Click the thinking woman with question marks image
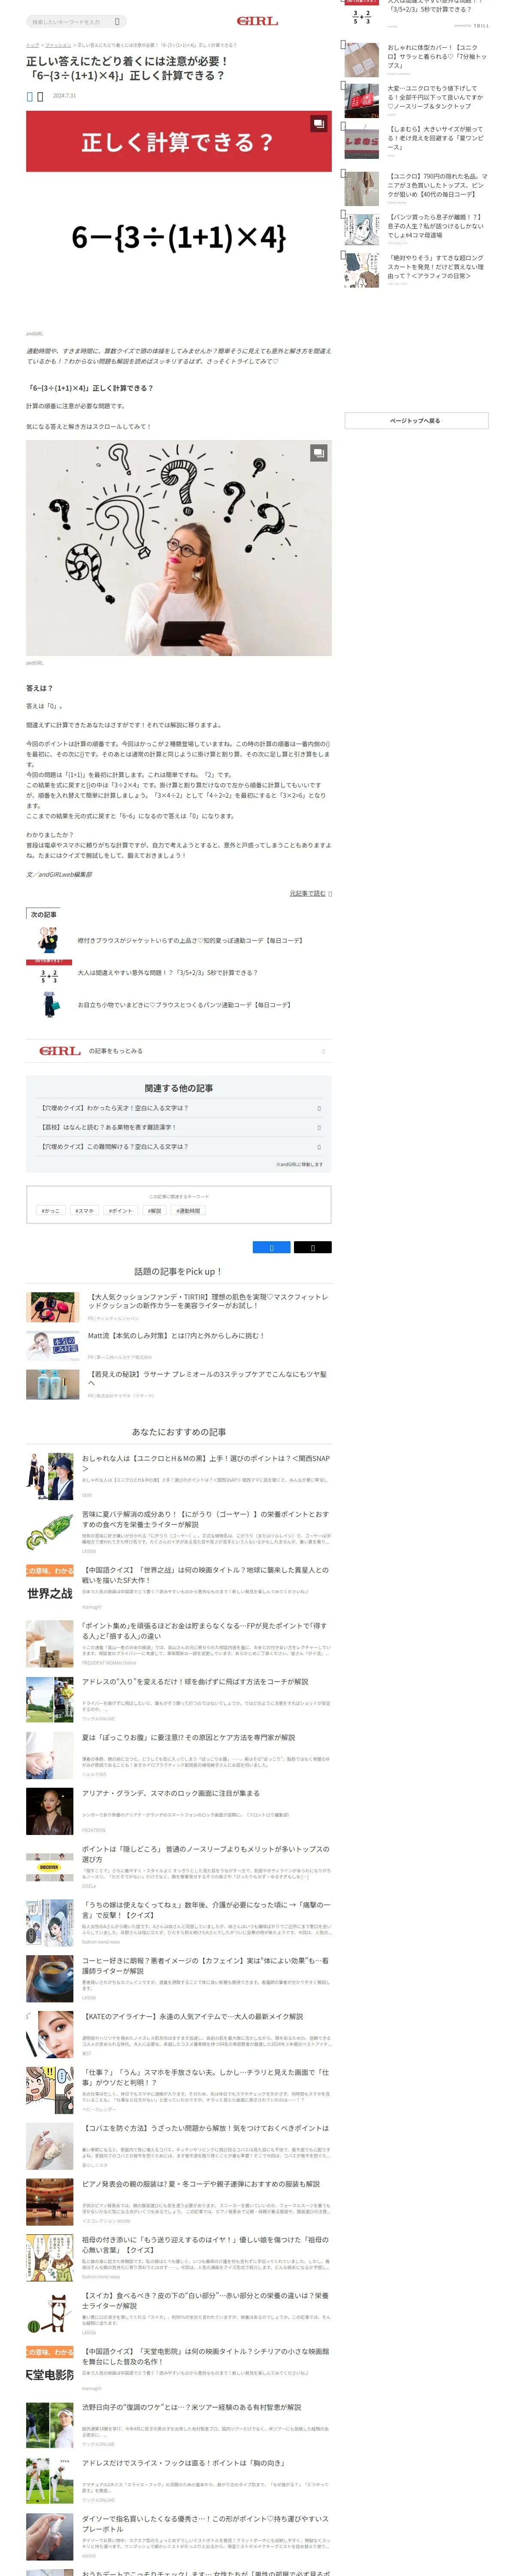 point(179,548)
